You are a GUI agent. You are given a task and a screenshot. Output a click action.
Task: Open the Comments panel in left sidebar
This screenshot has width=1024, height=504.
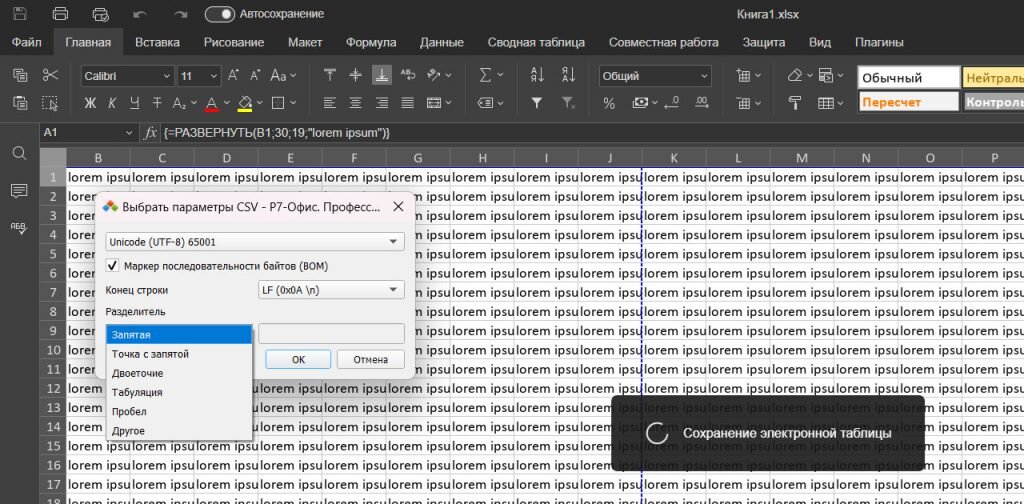pos(20,191)
